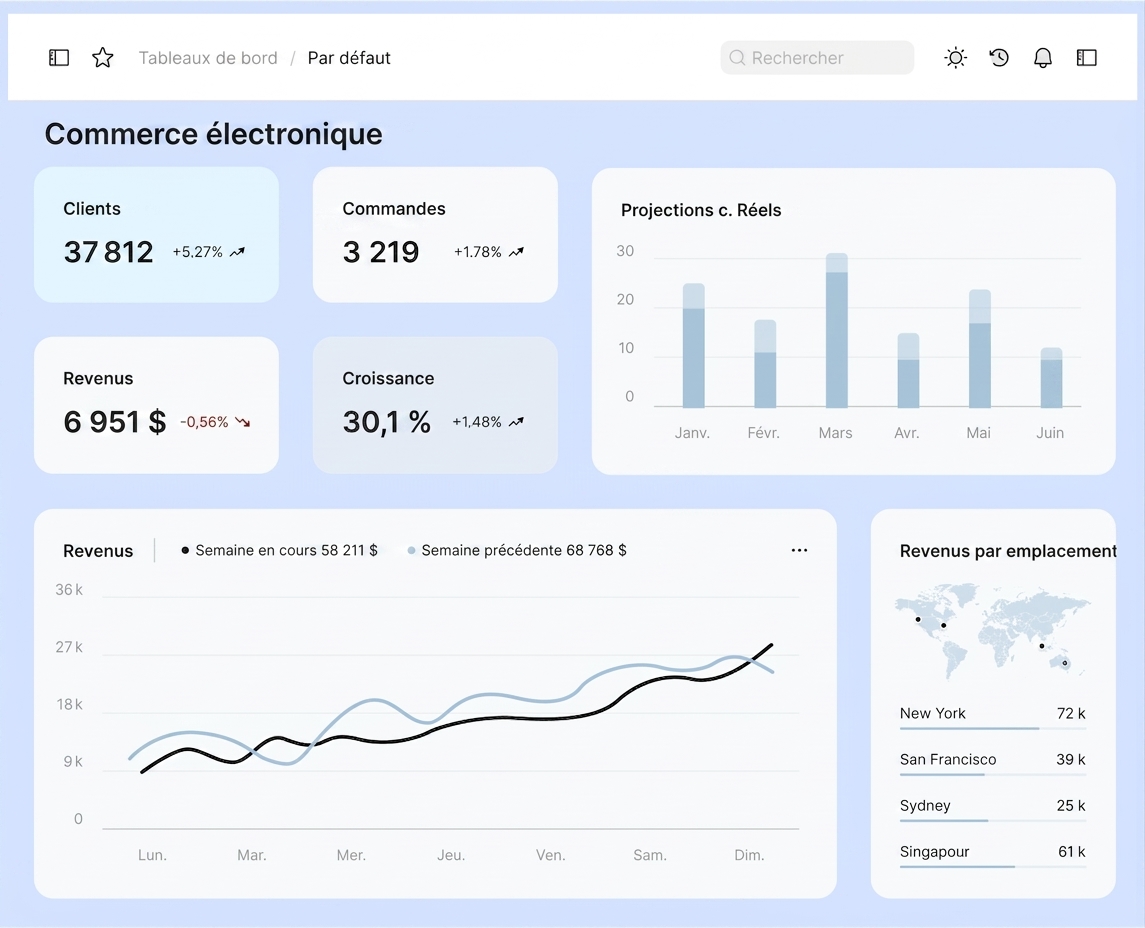Click the 3 219 commandes value
This screenshot has height=928, width=1145.
380,252
